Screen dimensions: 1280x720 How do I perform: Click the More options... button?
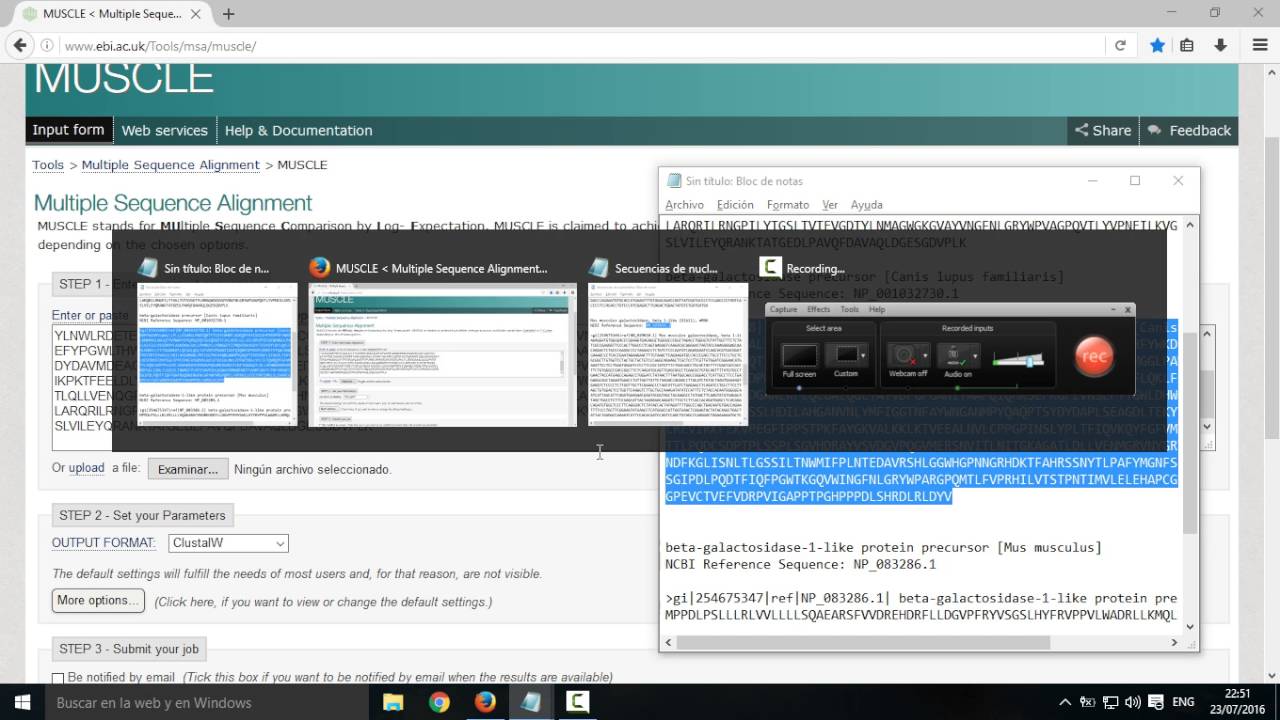[x=98, y=601]
